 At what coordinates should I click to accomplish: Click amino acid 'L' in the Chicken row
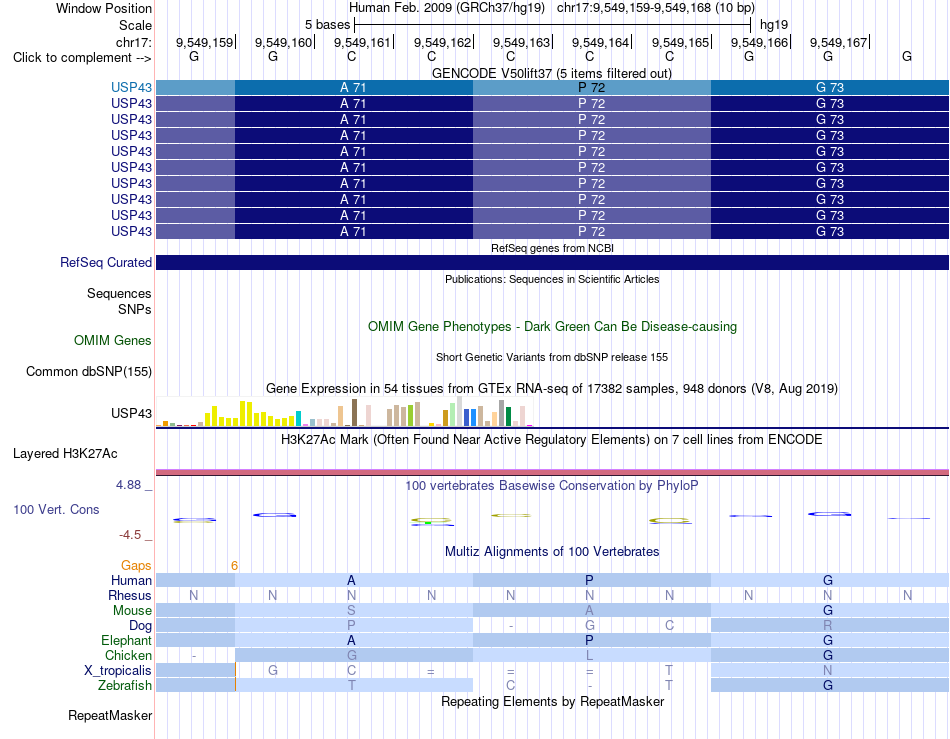[589, 655]
